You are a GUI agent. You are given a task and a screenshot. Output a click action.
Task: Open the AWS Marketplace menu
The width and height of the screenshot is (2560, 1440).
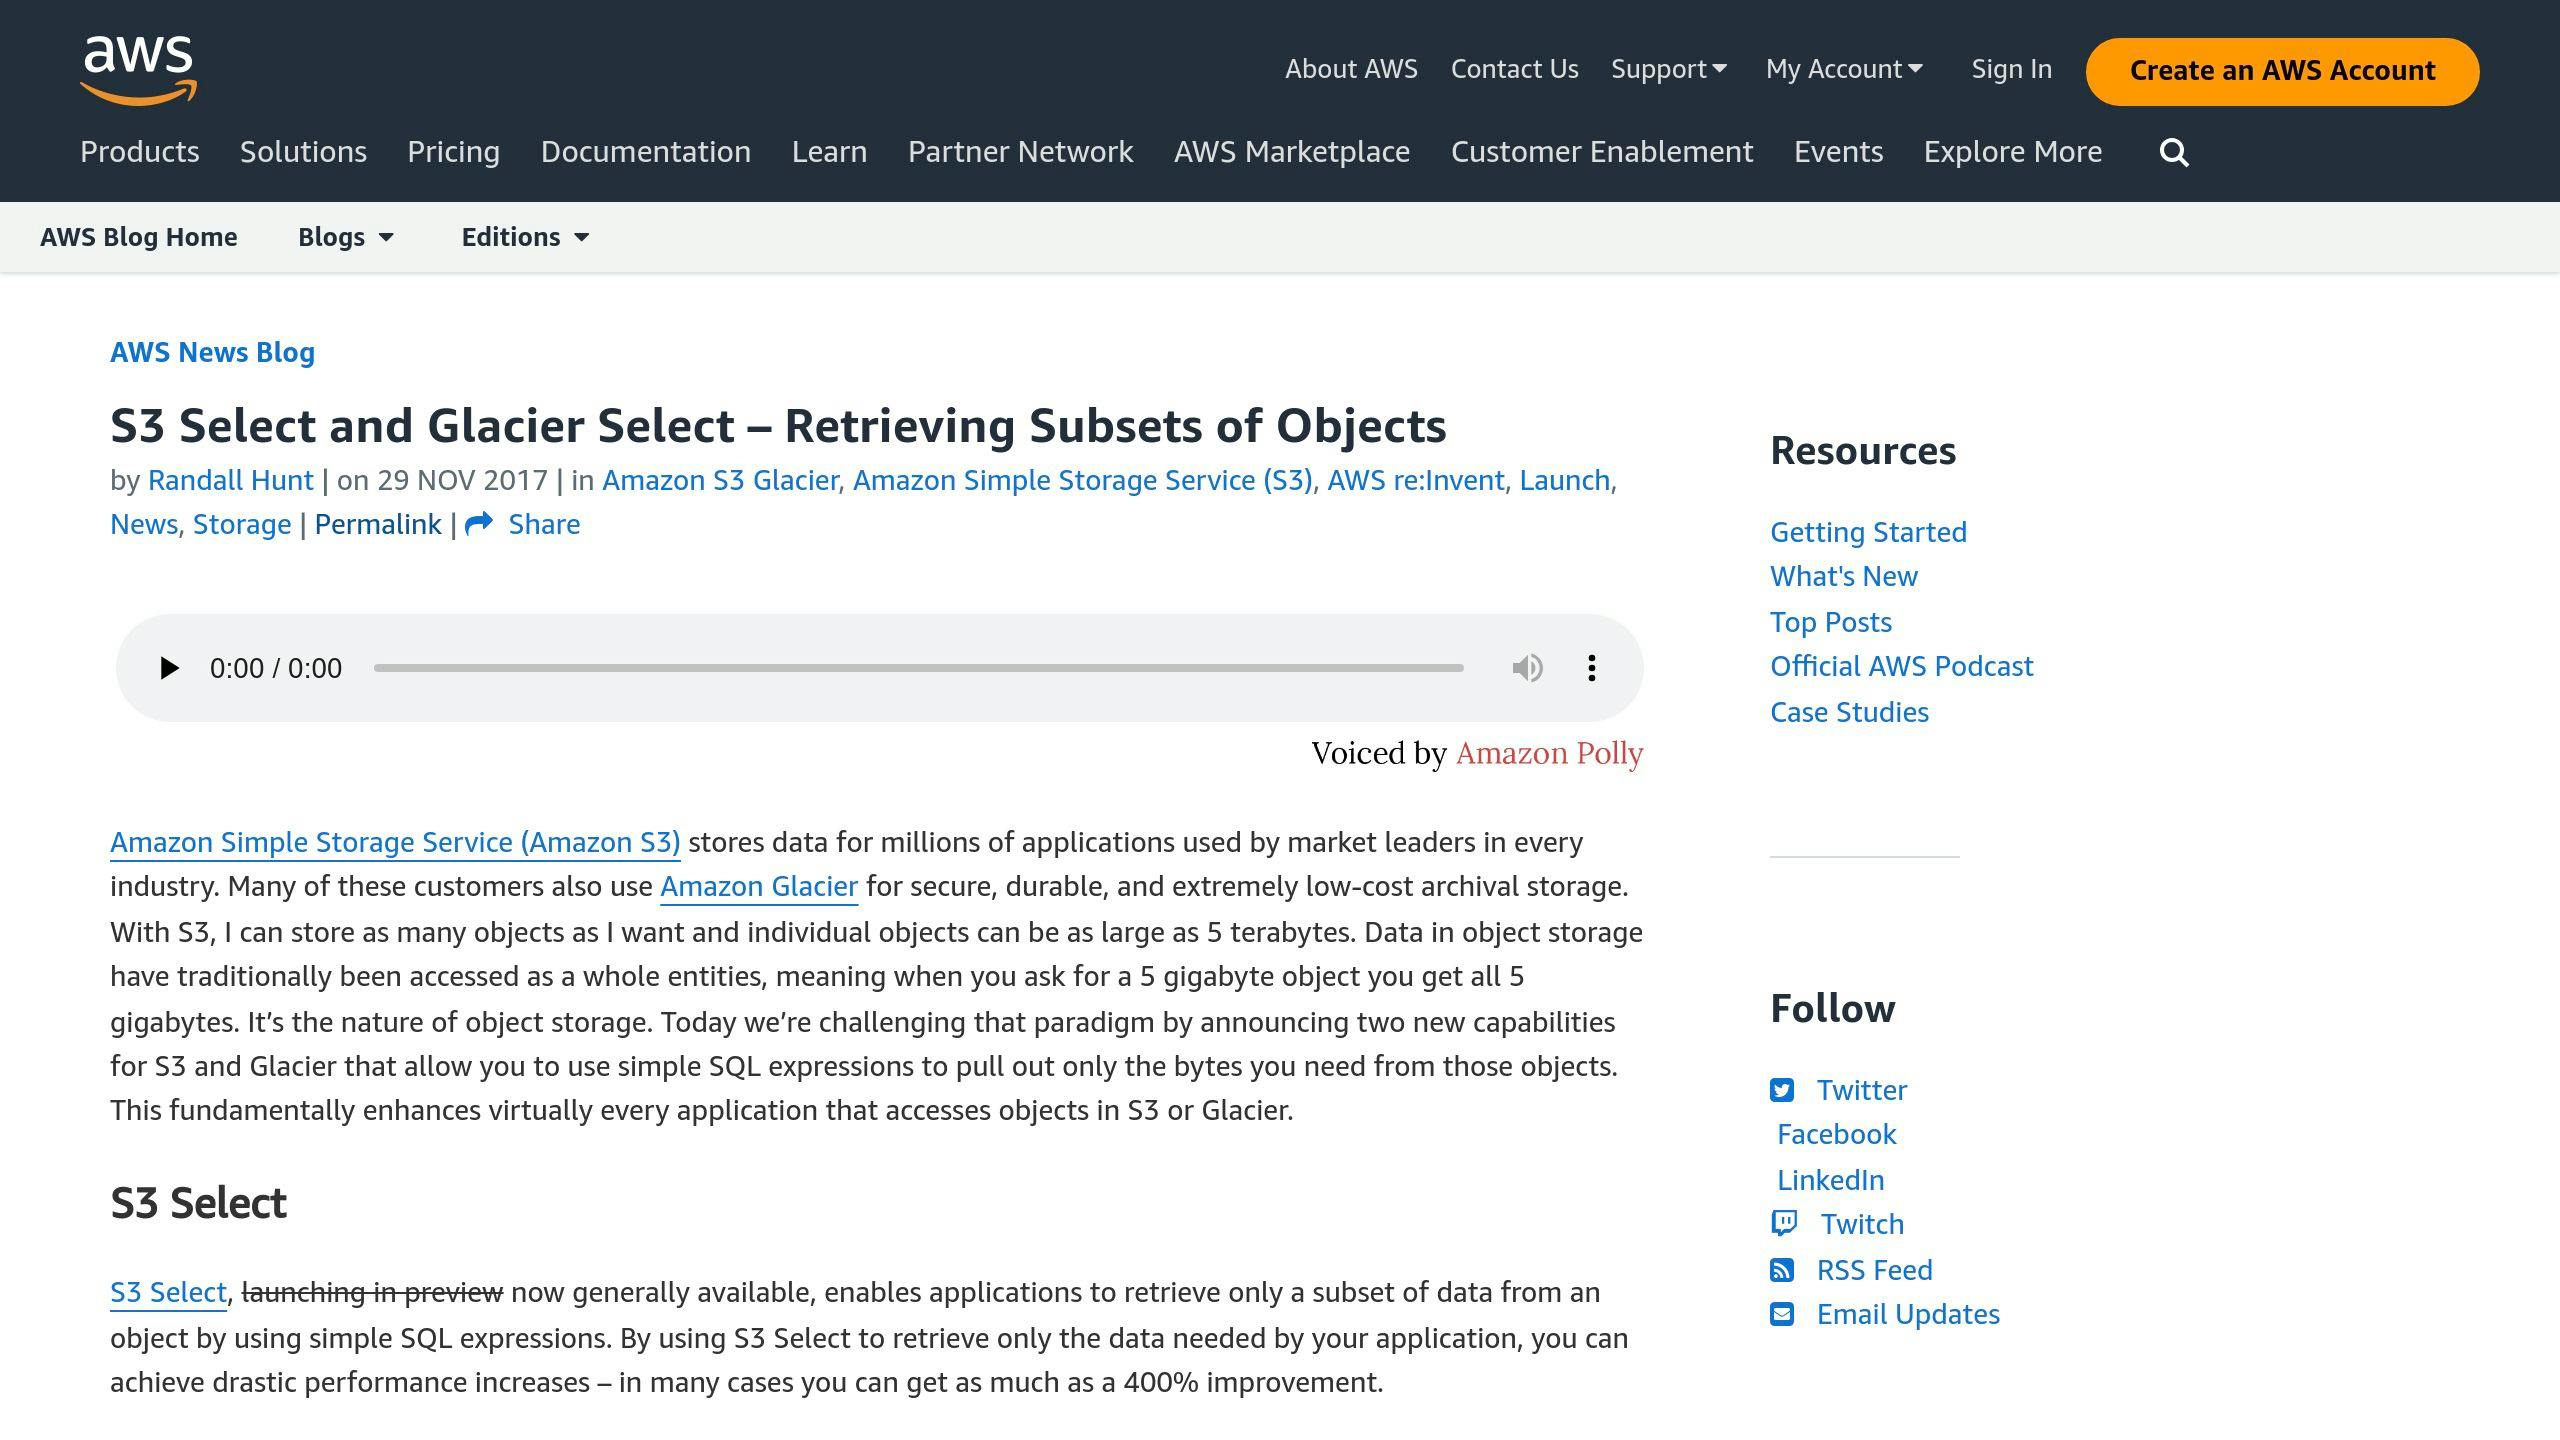pos(1292,152)
